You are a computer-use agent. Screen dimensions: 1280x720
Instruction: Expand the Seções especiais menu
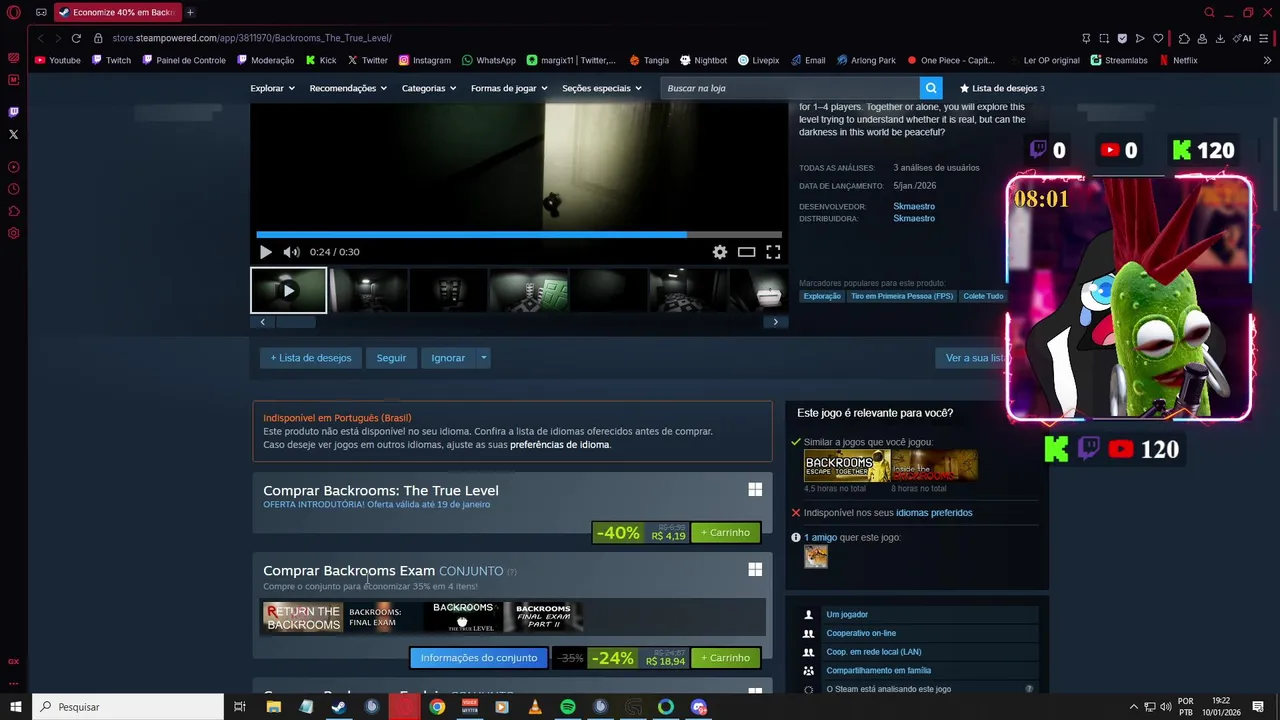point(602,88)
